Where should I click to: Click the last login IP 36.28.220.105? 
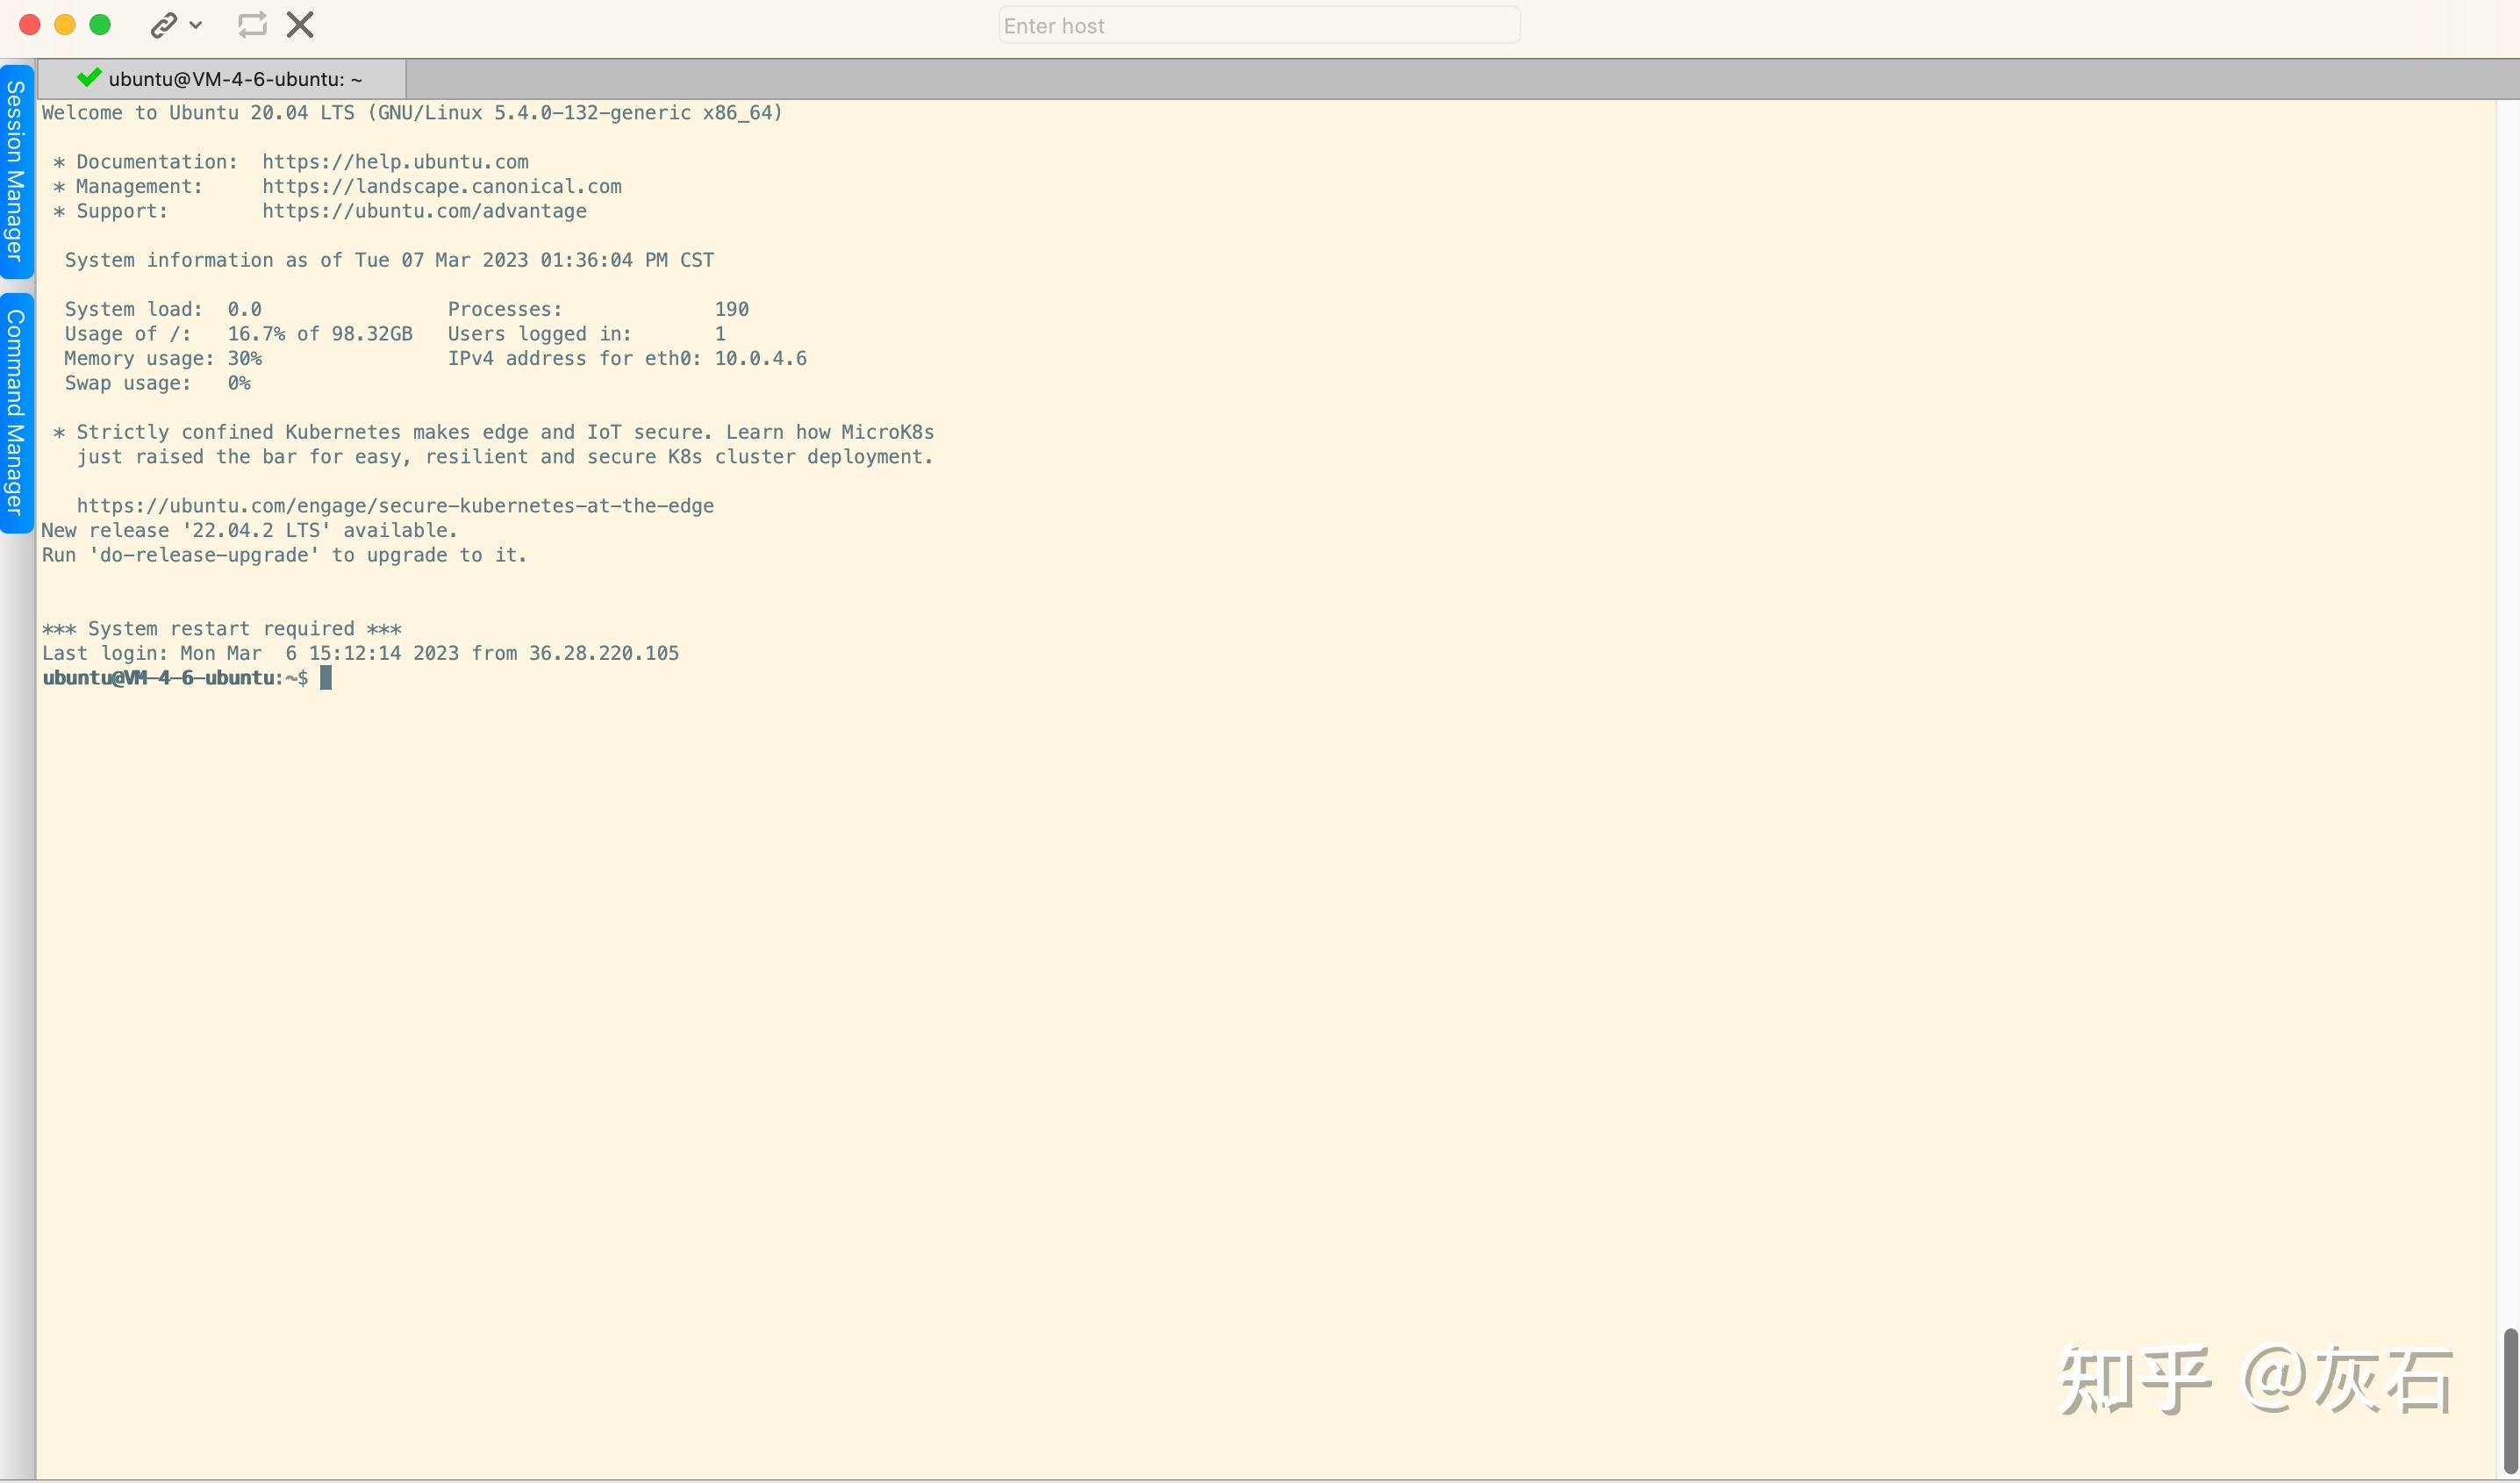(x=603, y=653)
